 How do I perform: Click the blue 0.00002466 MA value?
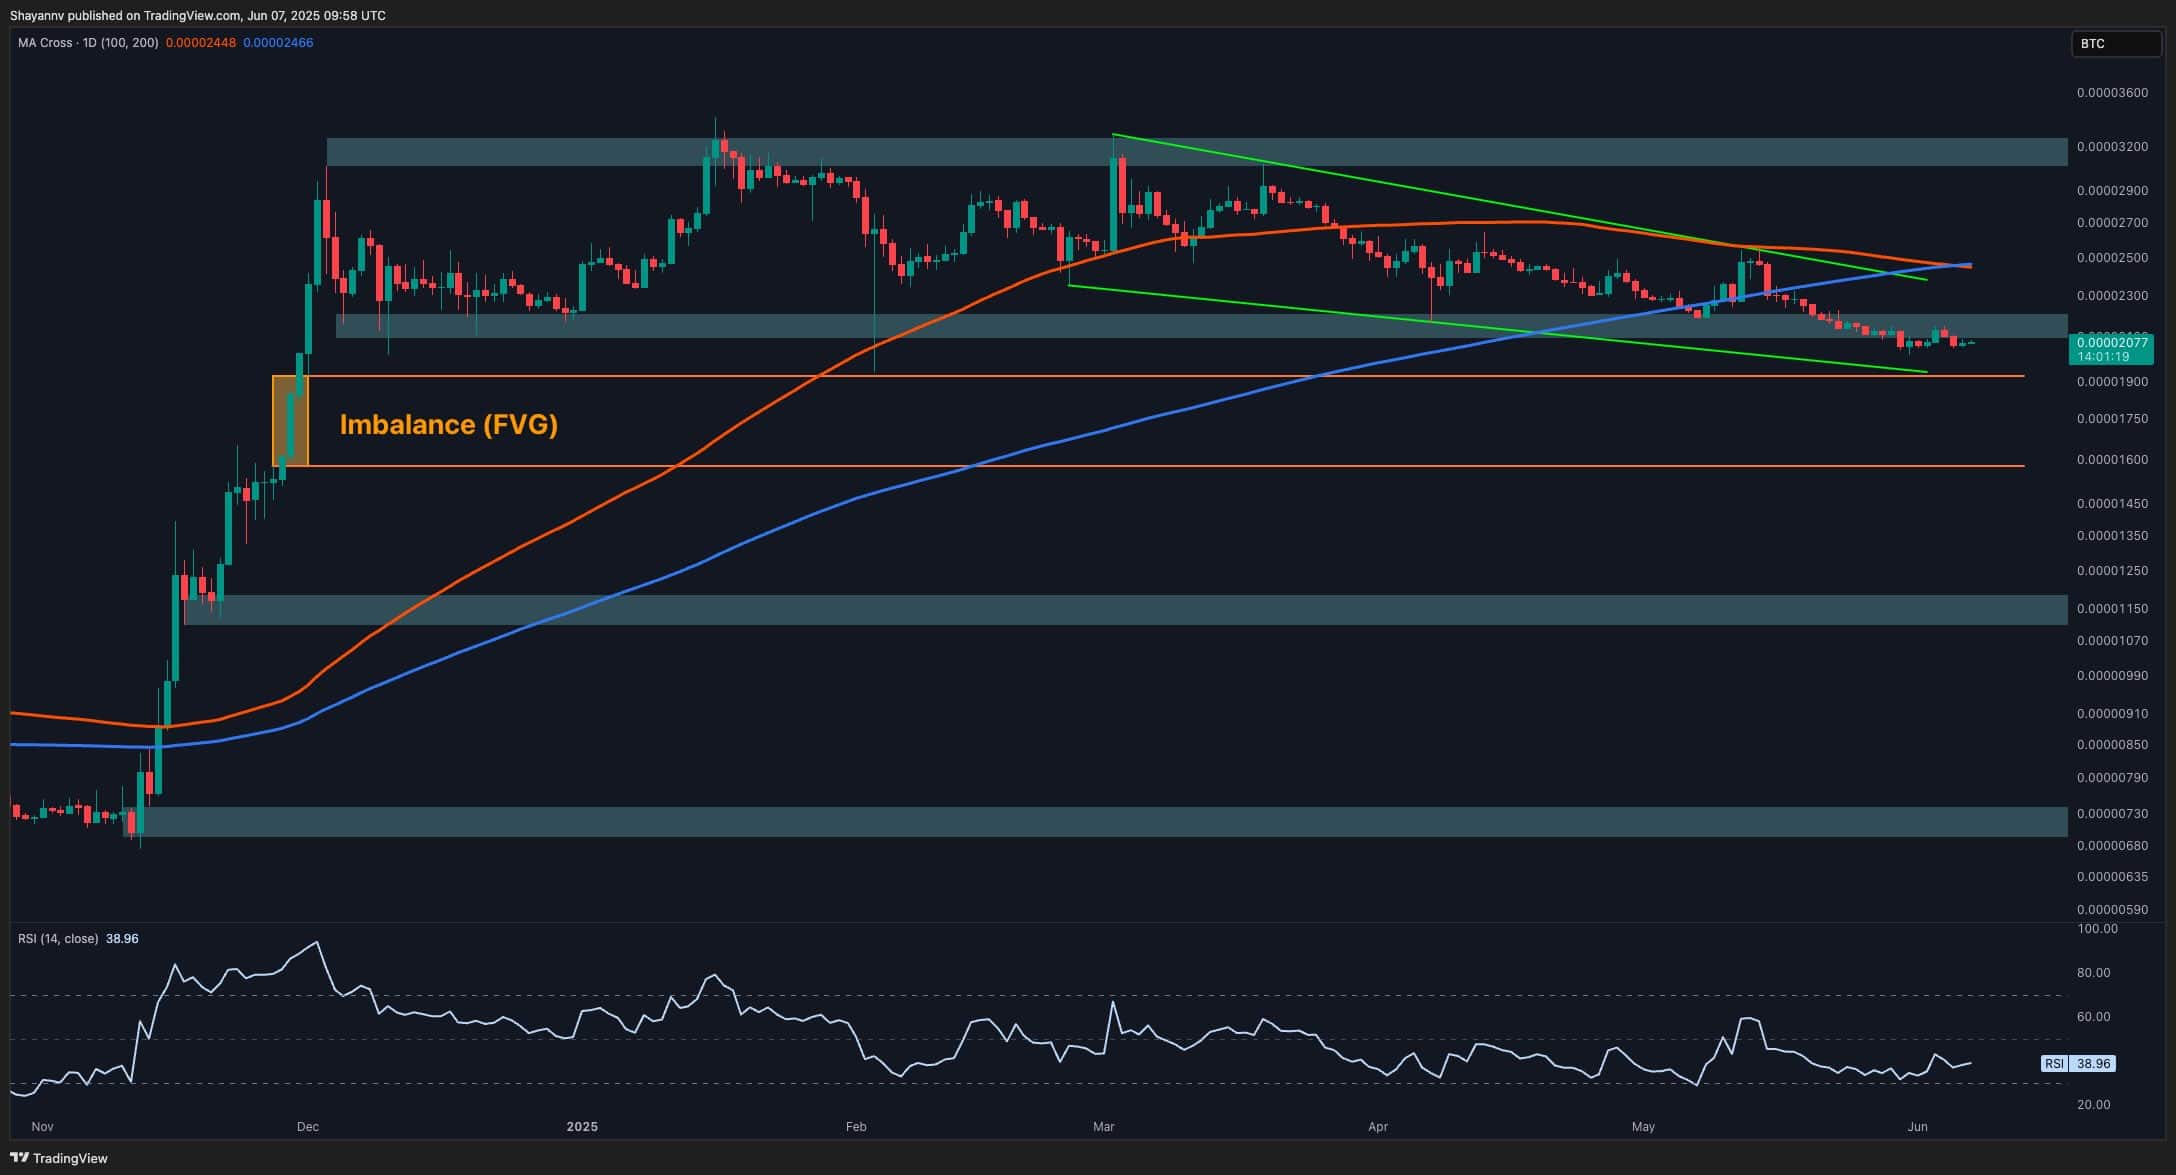click(x=278, y=43)
